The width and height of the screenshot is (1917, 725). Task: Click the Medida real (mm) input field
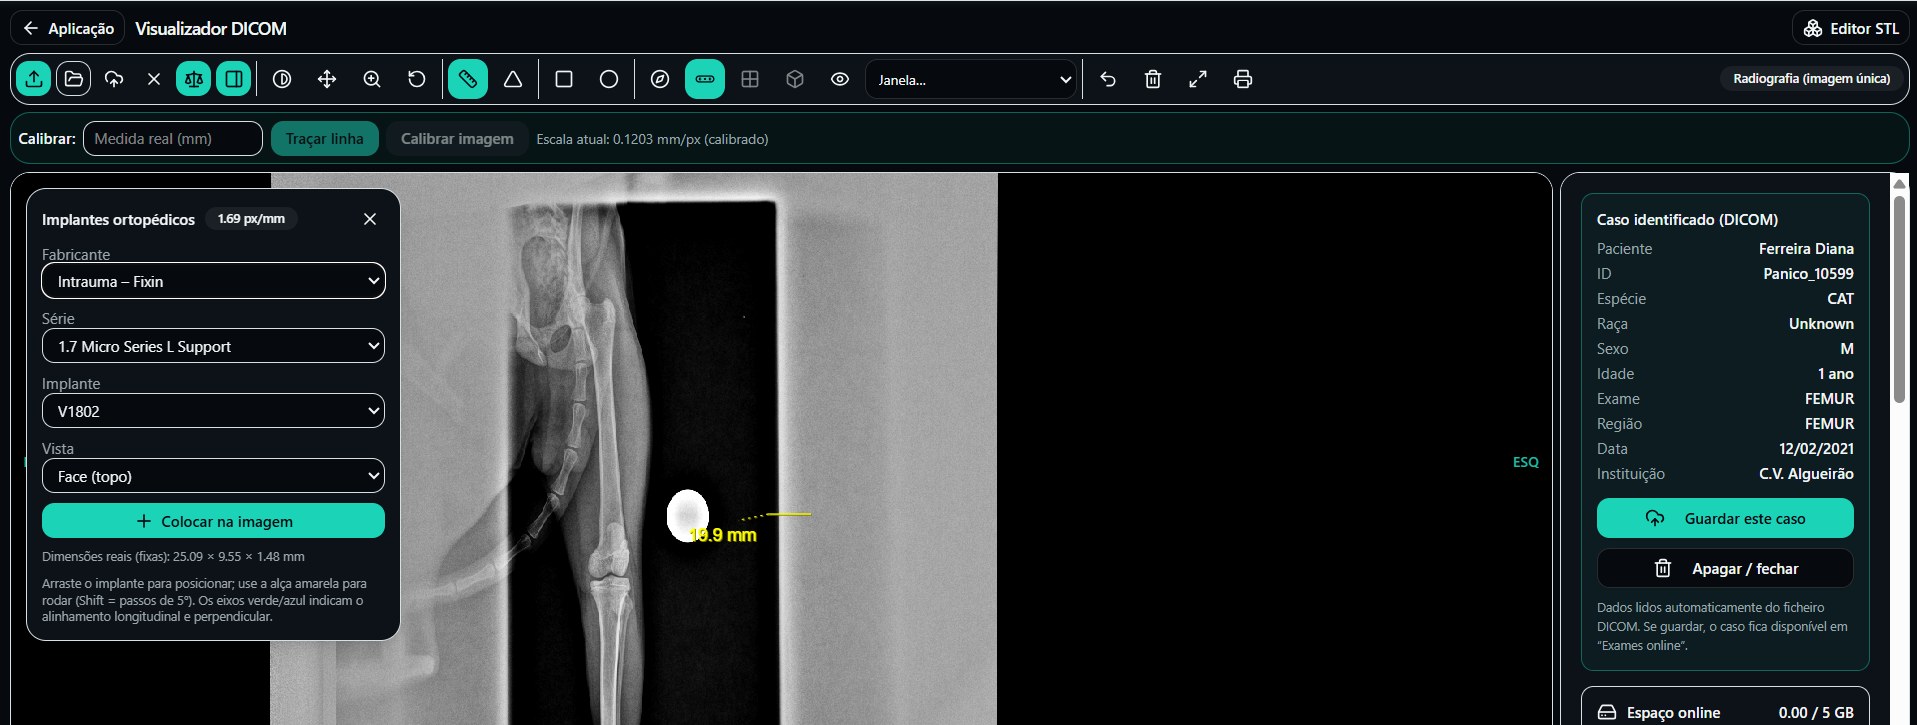[x=173, y=139]
